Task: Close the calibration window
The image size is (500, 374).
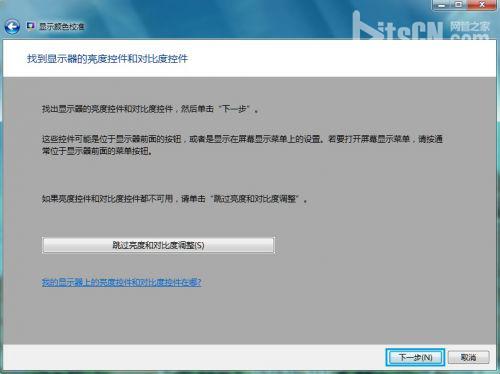Action: click(482, 5)
